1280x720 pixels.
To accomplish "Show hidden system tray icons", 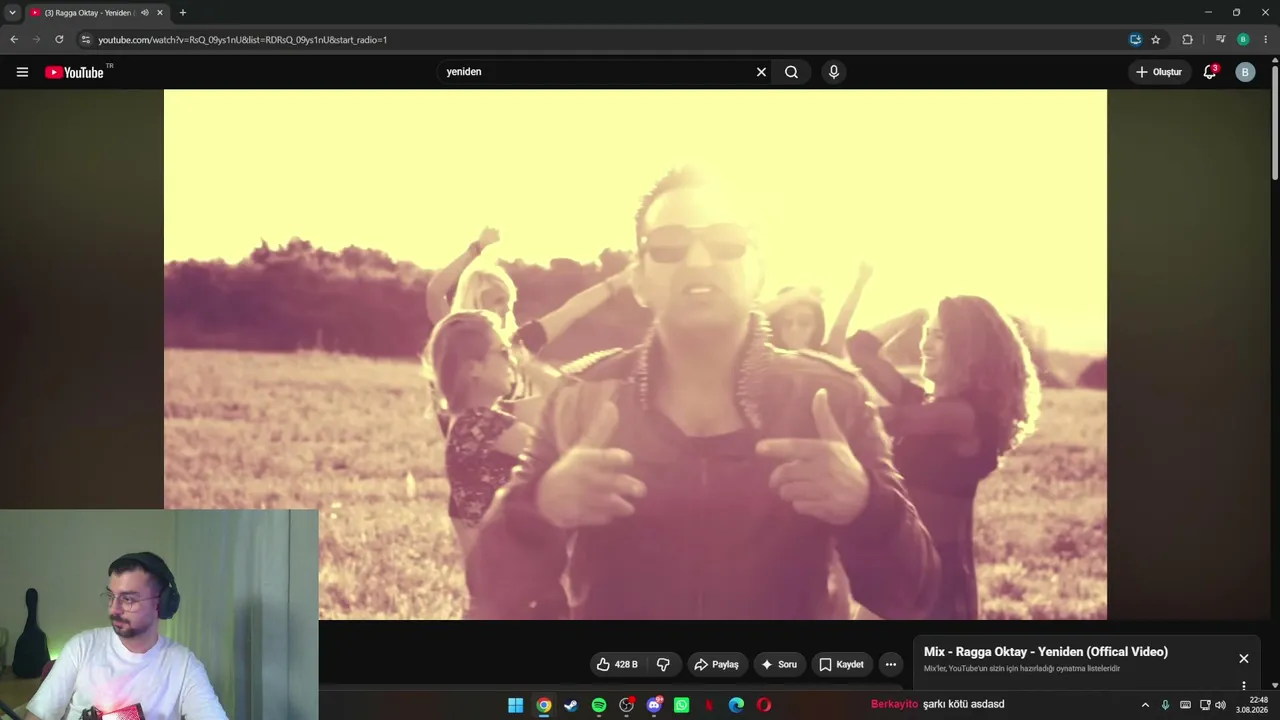I will click(x=1145, y=705).
